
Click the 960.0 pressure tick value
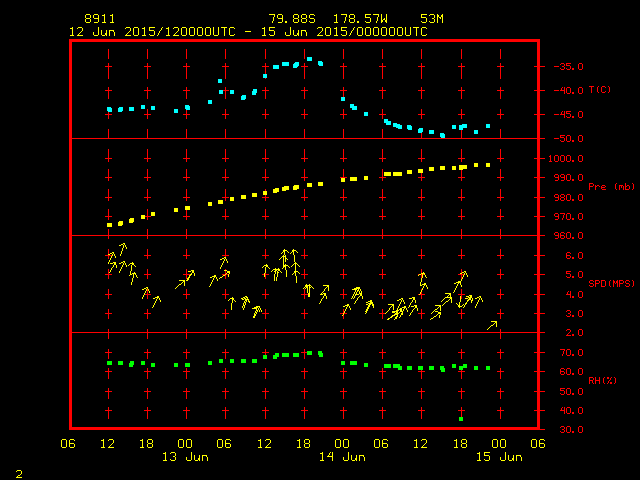[x=563, y=236]
